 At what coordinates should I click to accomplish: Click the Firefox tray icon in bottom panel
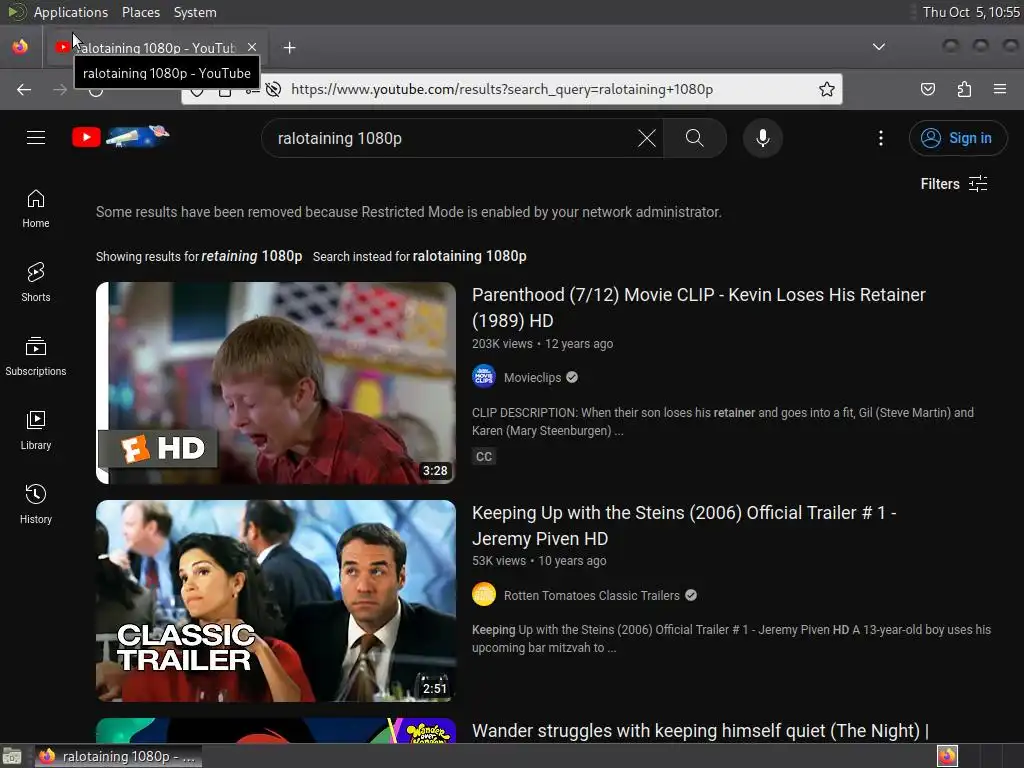click(947, 756)
